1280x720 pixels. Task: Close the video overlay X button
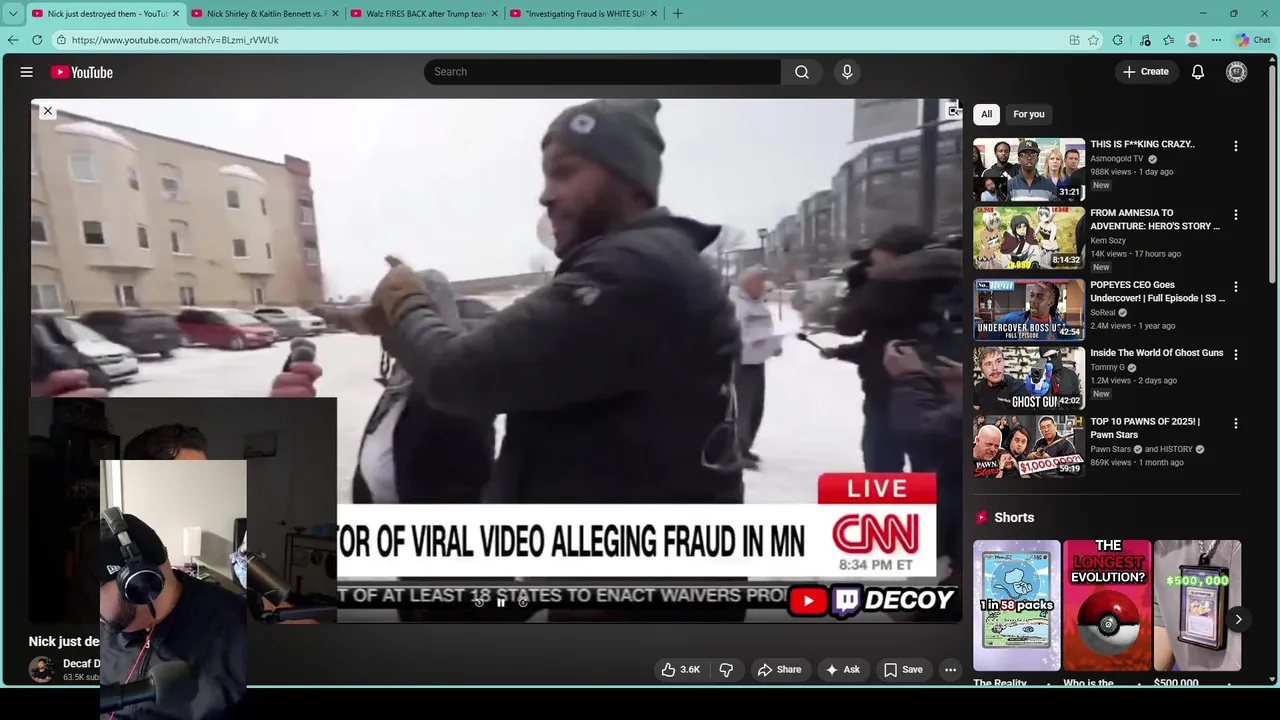pyautogui.click(x=47, y=111)
